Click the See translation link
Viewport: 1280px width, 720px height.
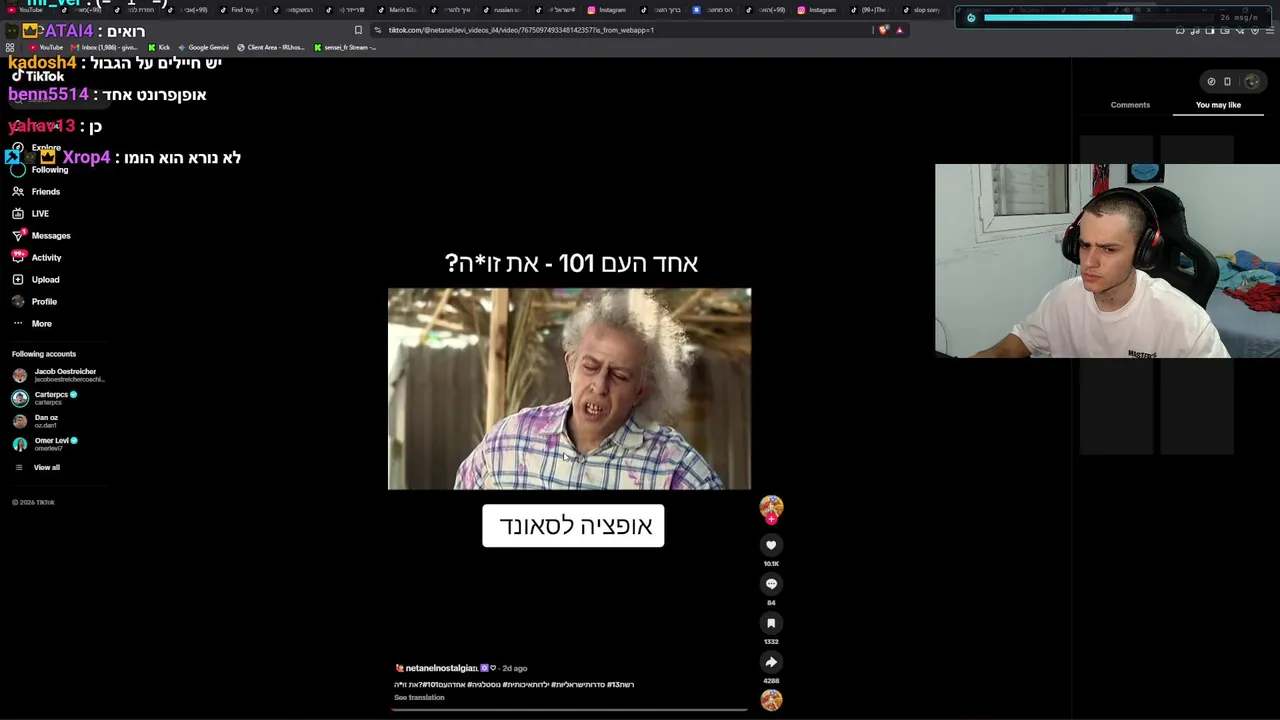click(419, 698)
